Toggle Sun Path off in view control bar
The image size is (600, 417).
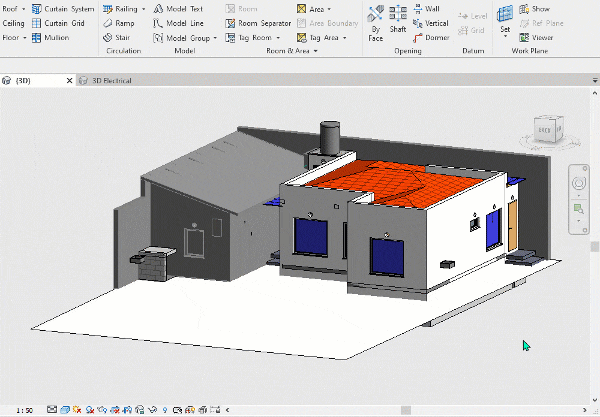click(77, 410)
